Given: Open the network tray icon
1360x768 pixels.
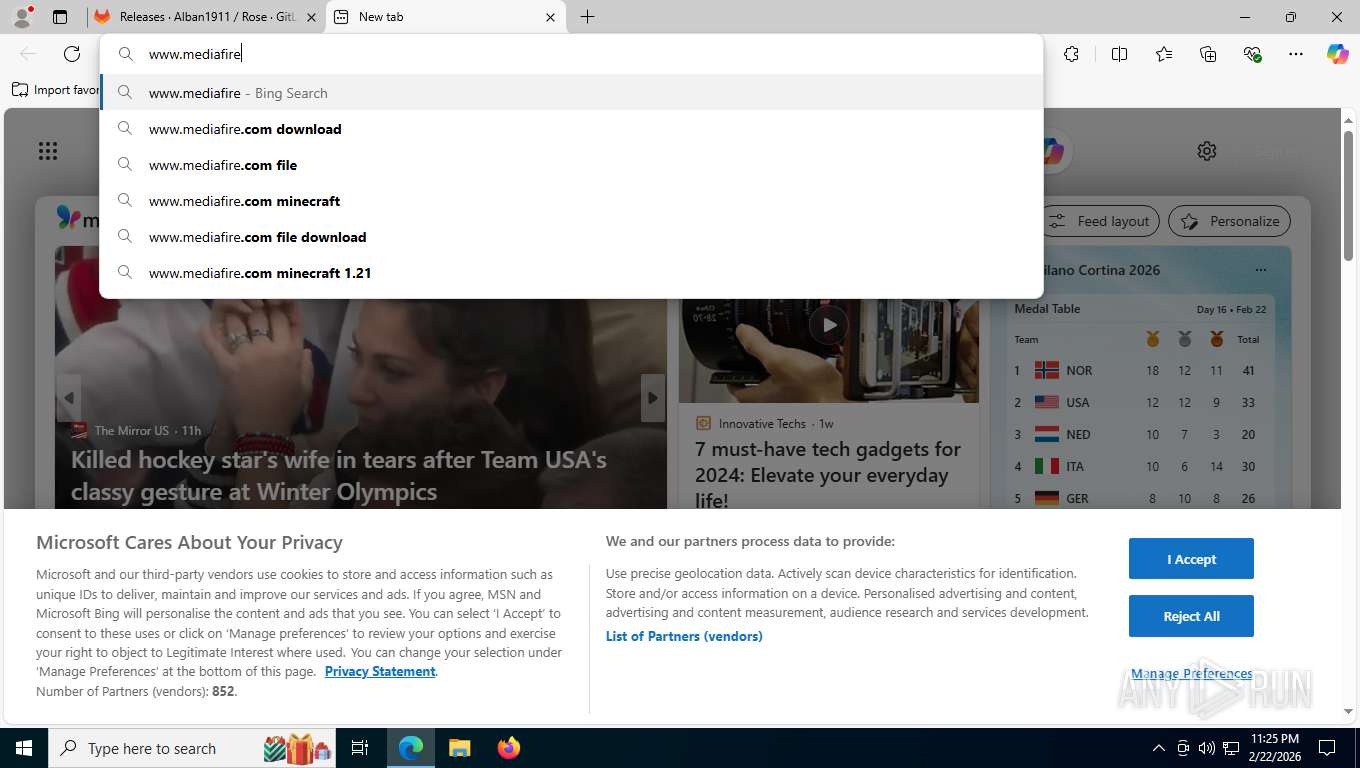Looking at the screenshot, I should point(1231,748).
